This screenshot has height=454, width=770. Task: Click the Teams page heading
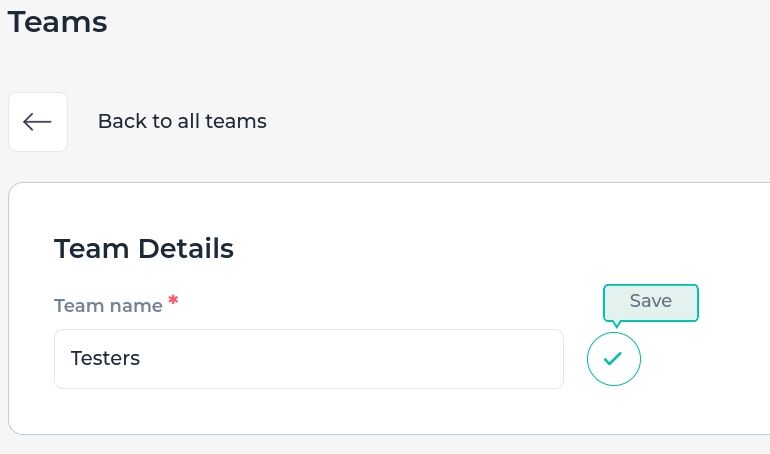pyautogui.click(x=57, y=22)
